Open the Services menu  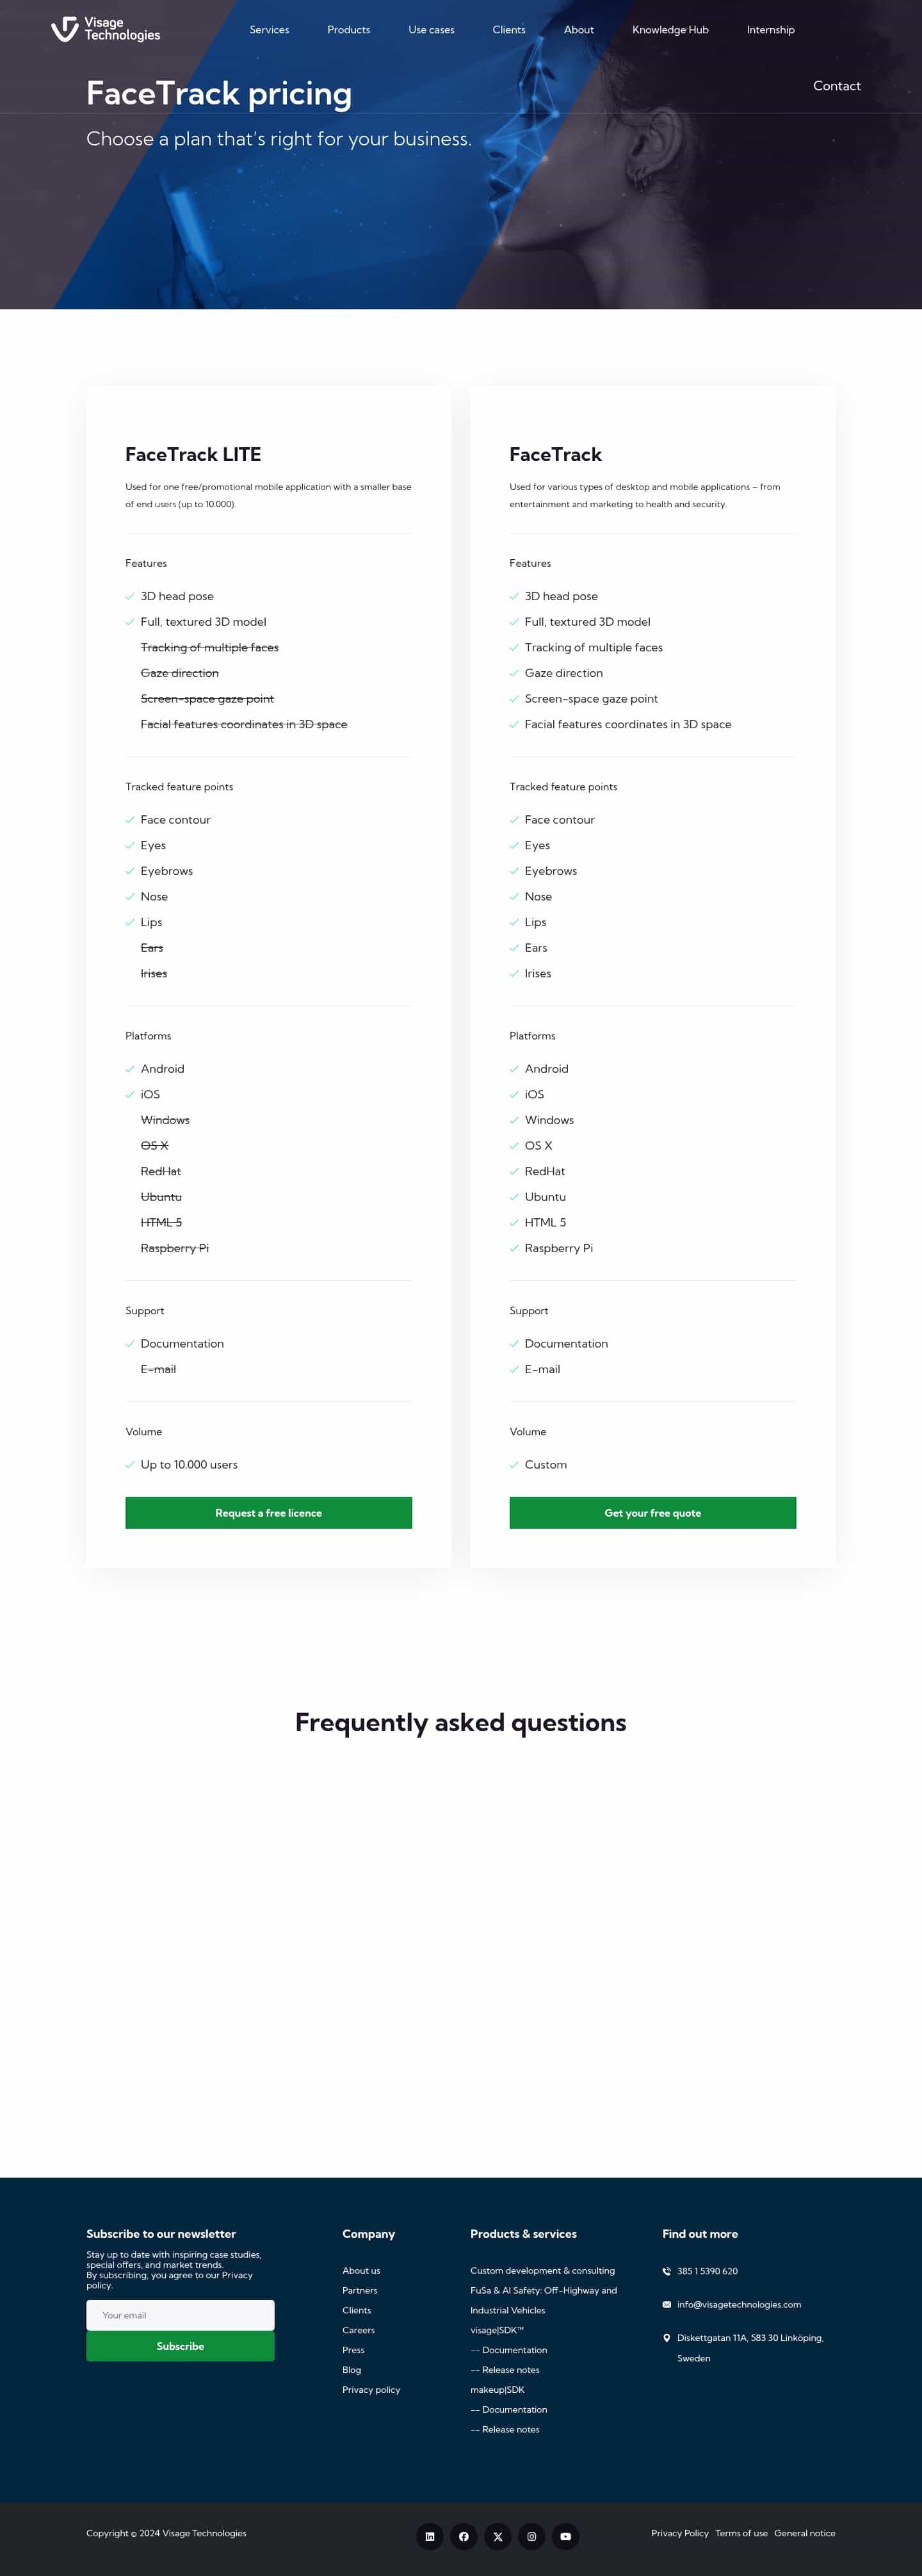click(269, 30)
